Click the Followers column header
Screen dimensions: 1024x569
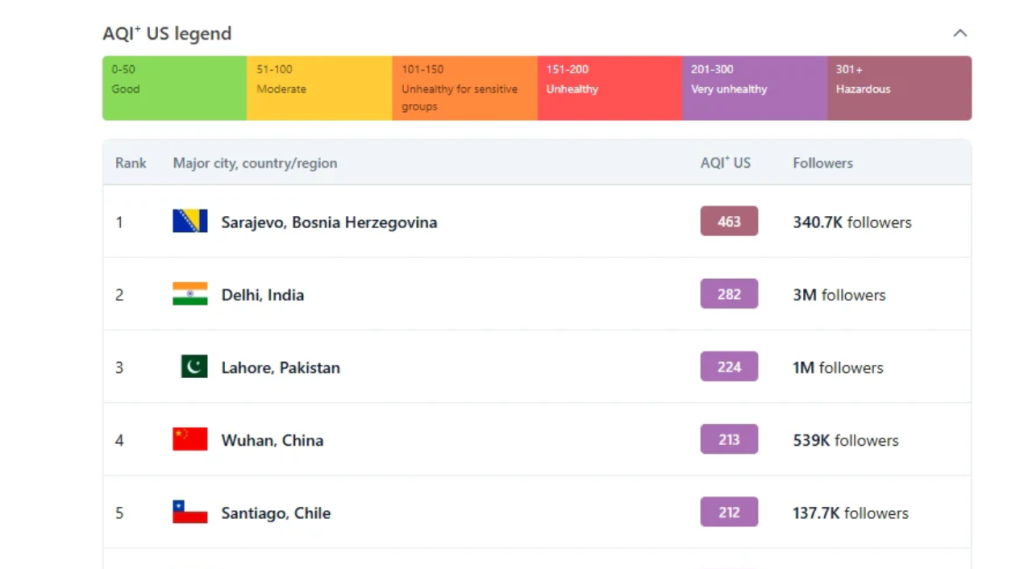click(x=823, y=163)
